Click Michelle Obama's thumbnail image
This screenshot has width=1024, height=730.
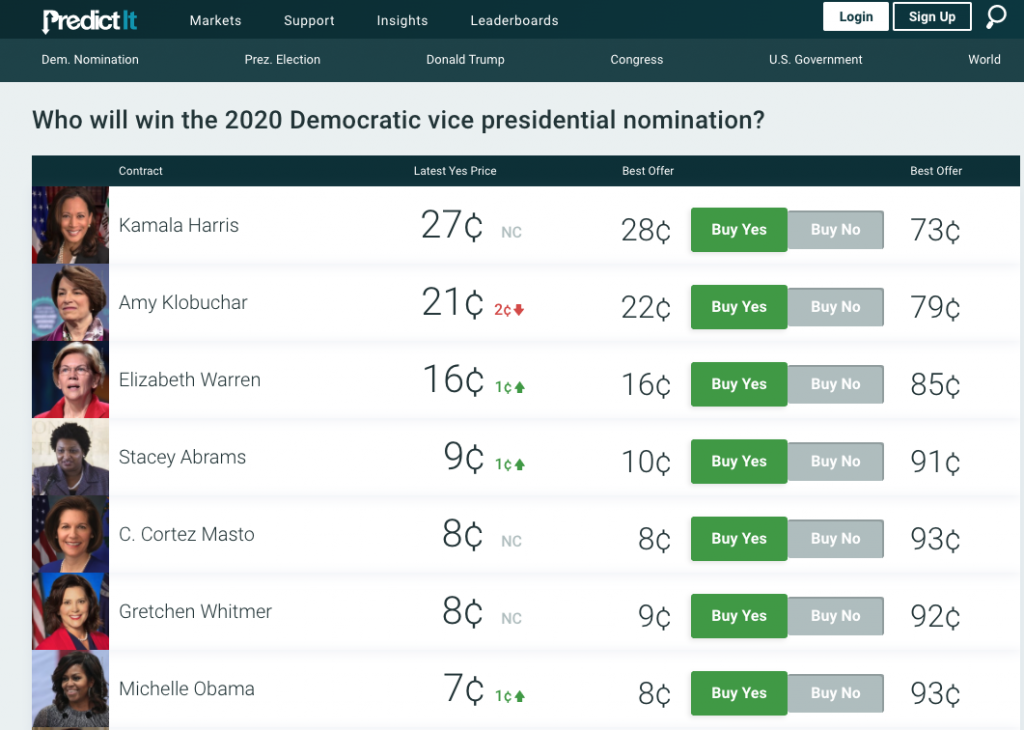point(70,689)
